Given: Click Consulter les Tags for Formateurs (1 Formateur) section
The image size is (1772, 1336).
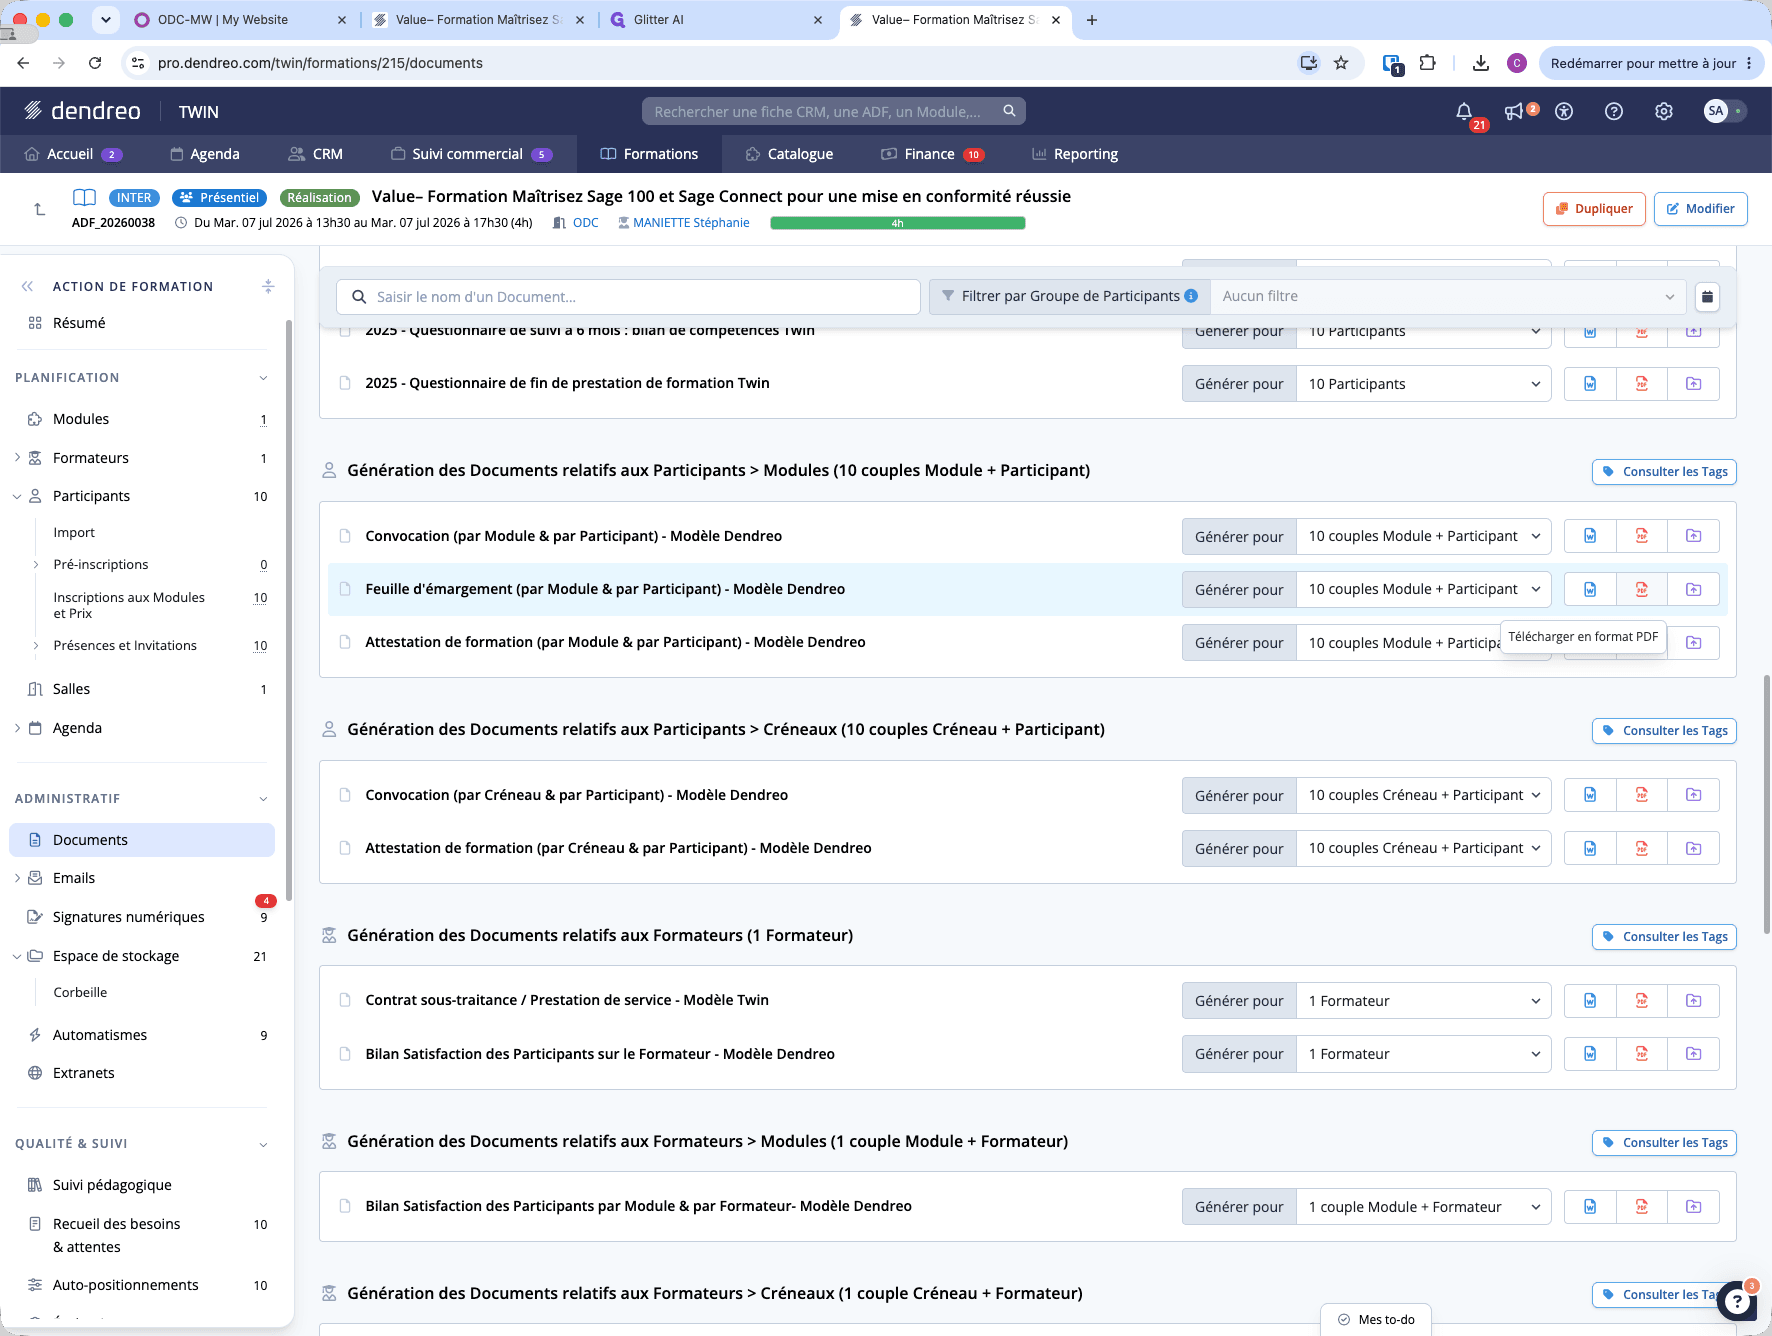Looking at the screenshot, I should [1664, 937].
